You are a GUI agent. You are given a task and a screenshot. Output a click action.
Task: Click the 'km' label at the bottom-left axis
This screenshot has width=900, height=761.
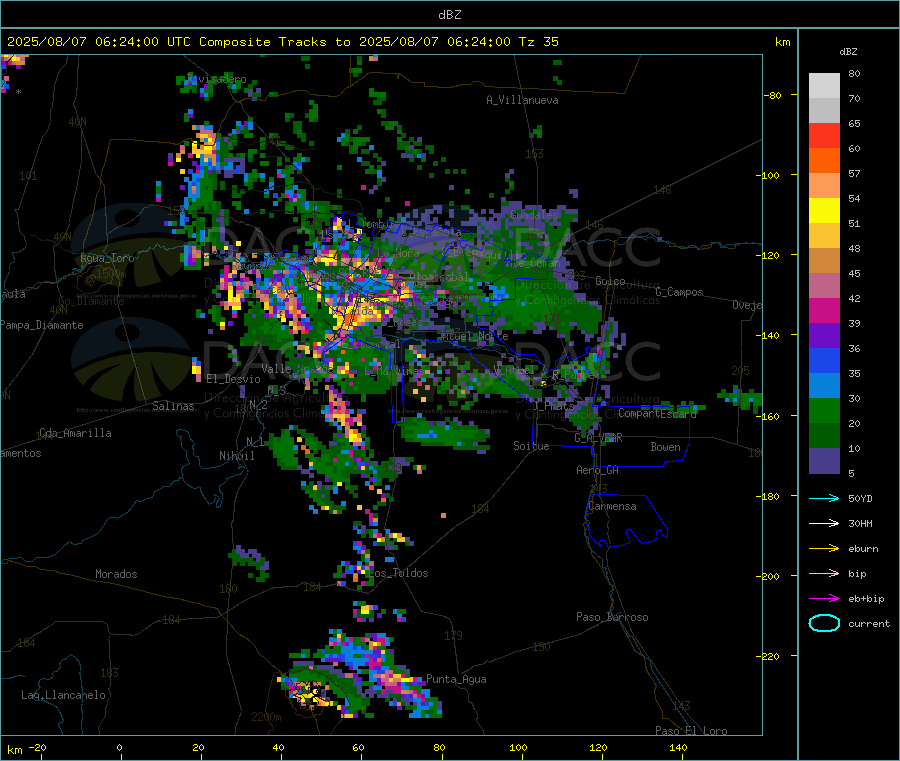coord(14,750)
